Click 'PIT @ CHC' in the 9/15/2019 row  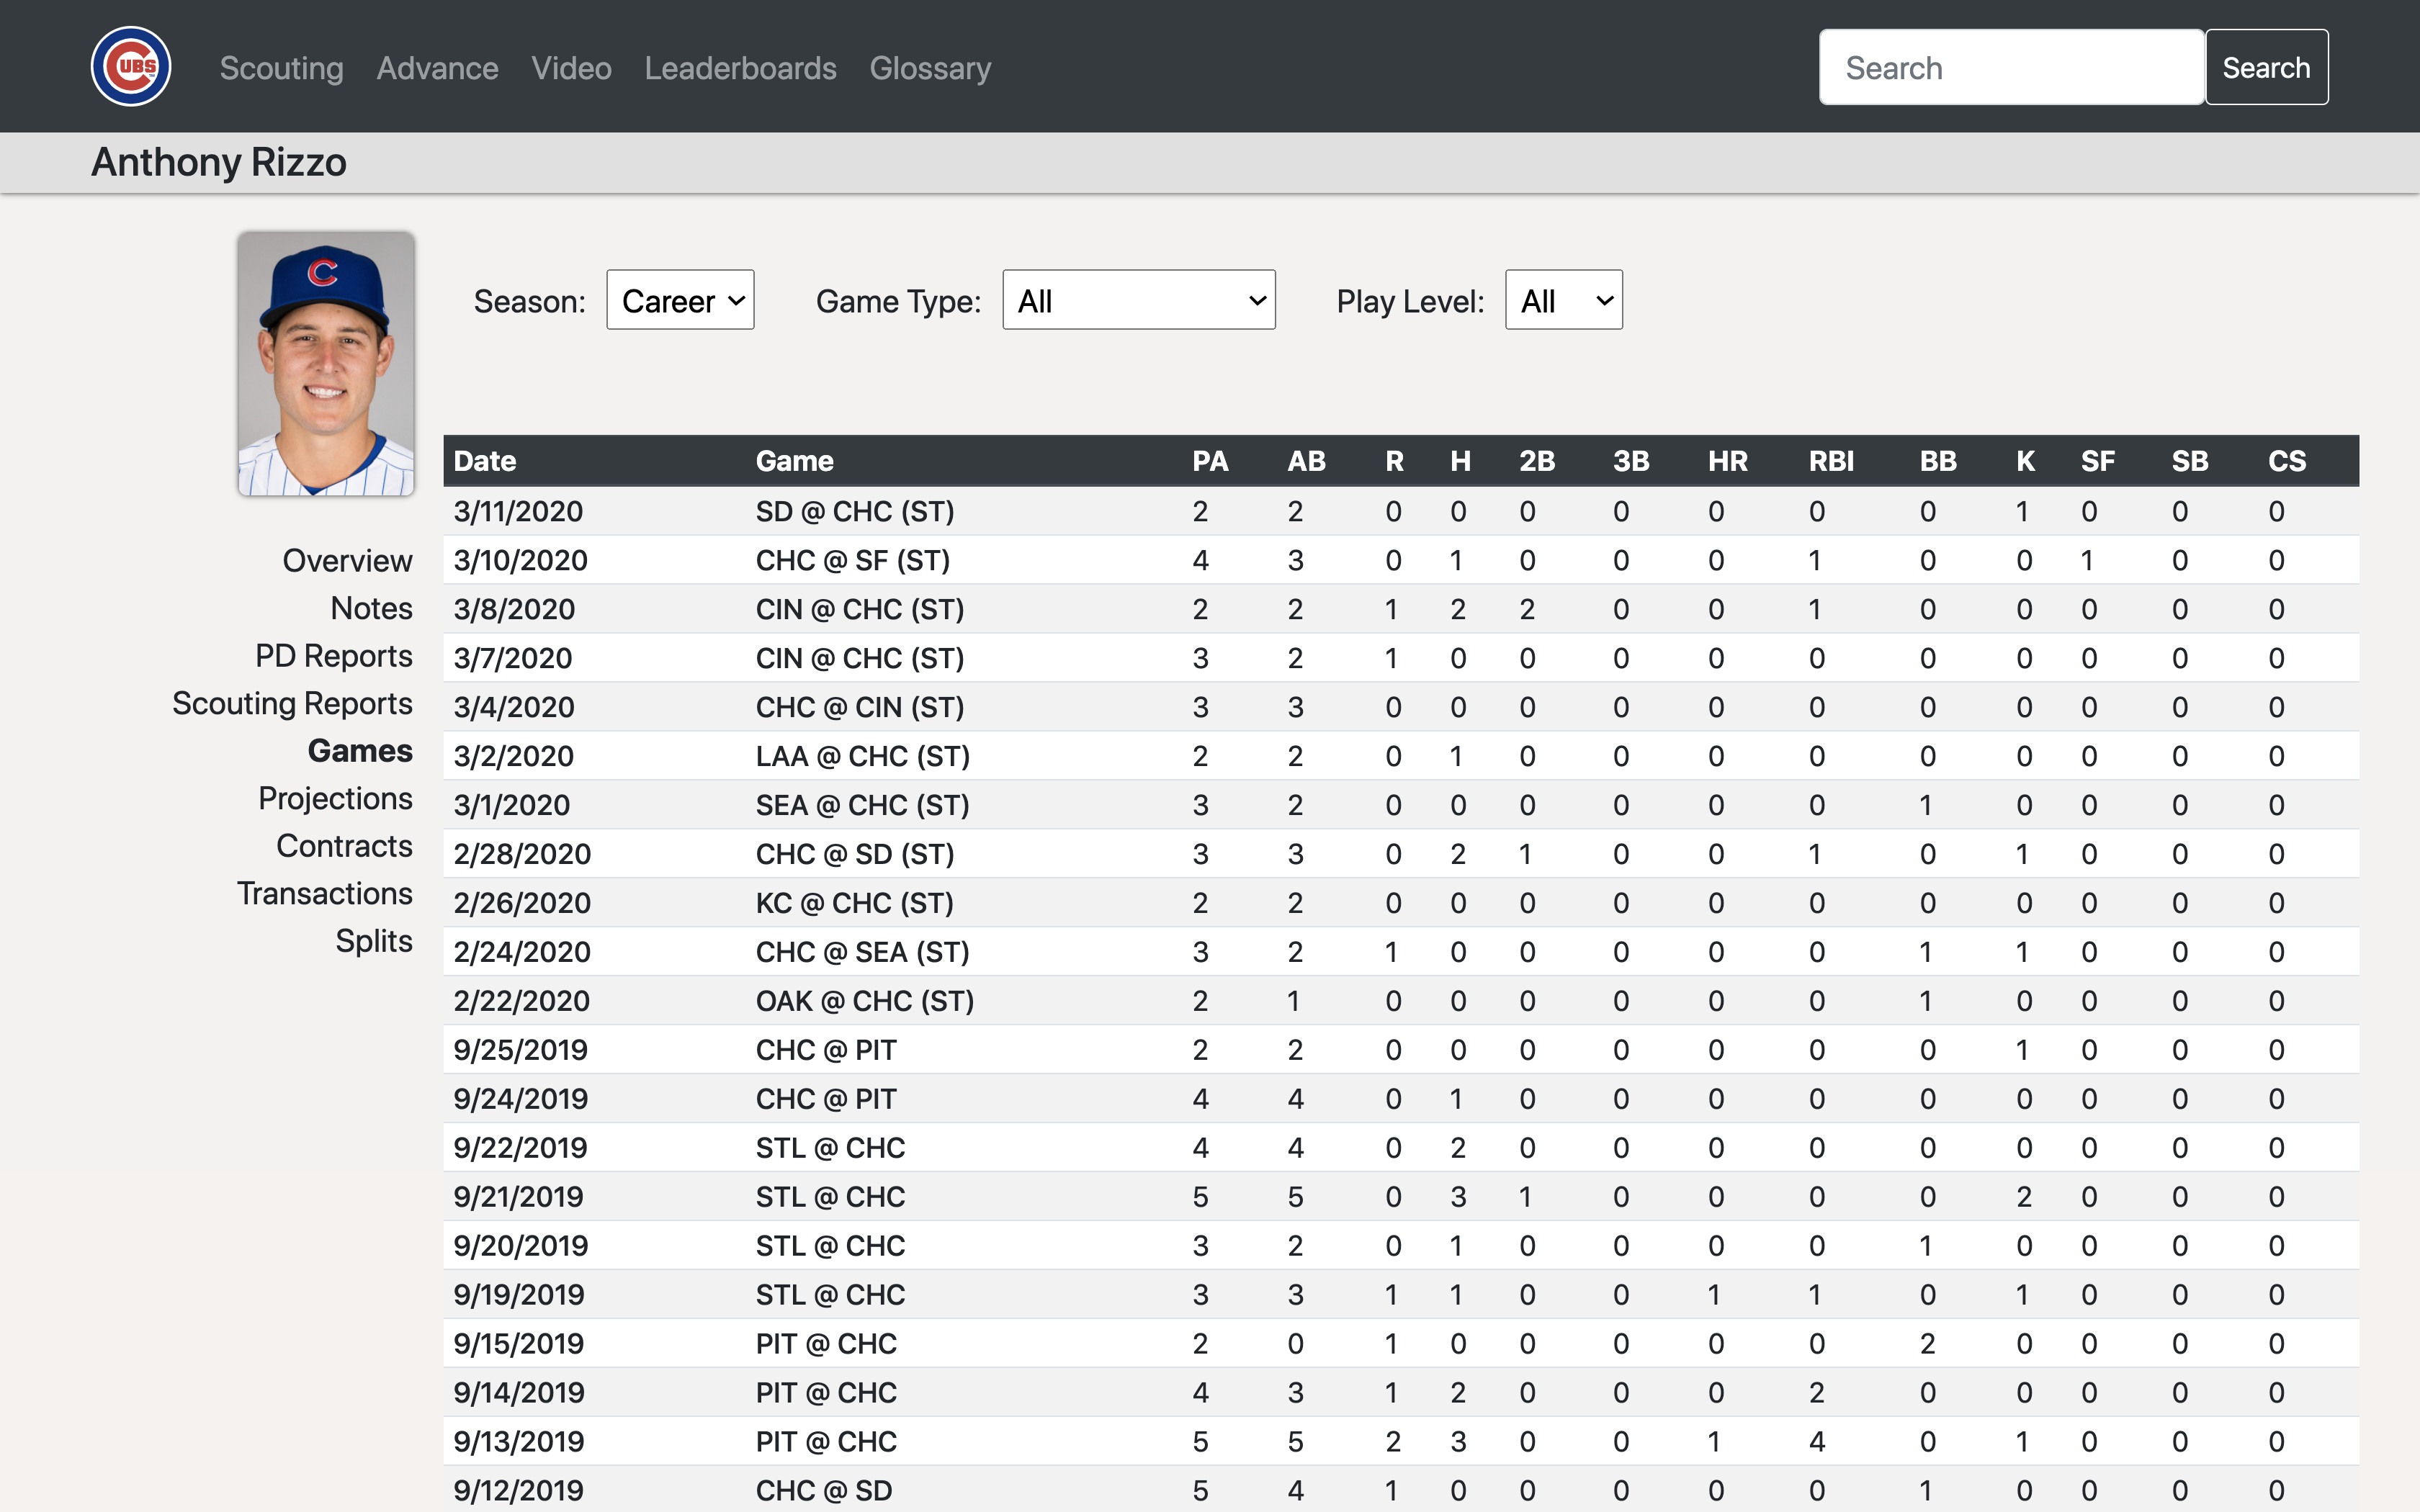(826, 1344)
